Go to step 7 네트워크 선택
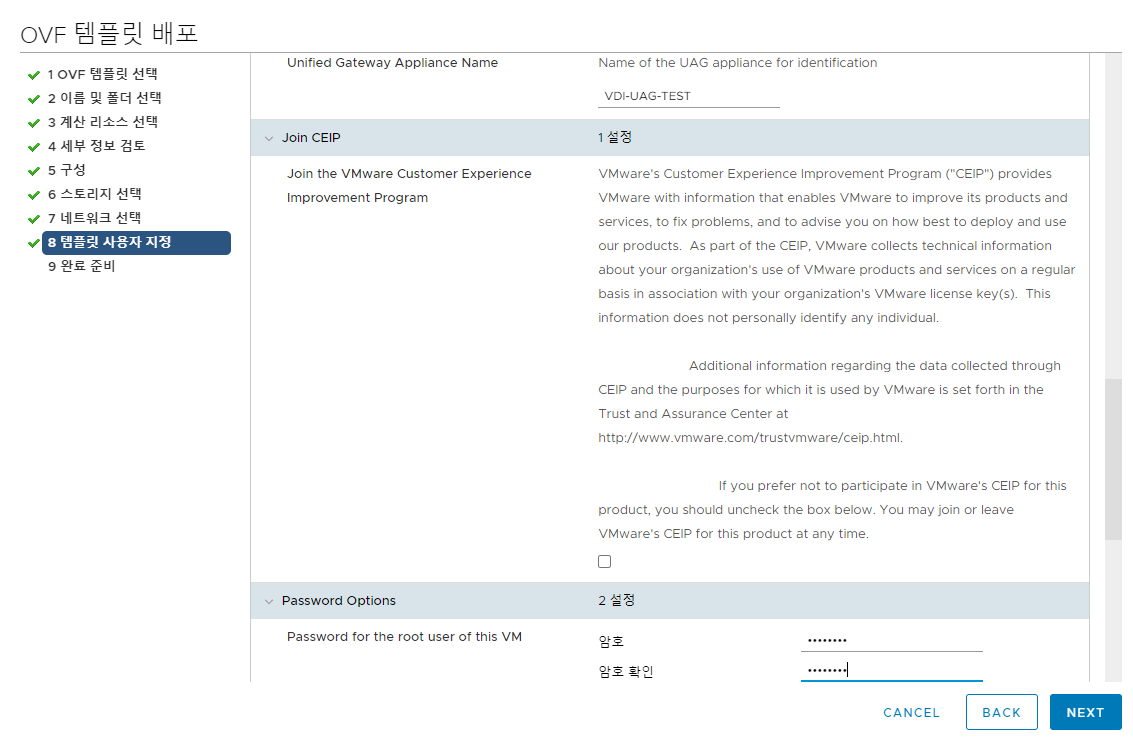The image size is (1133, 749). (x=95, y=218)
